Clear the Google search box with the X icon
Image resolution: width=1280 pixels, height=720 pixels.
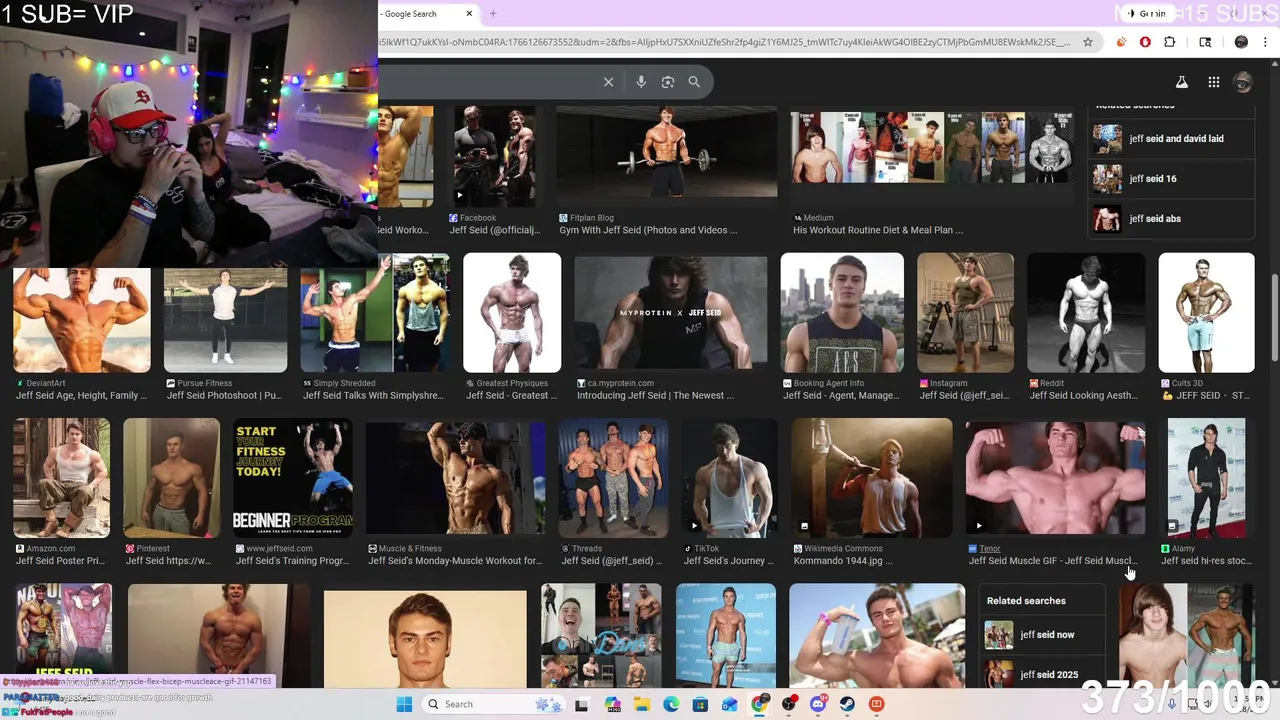(x=608, y=82)
